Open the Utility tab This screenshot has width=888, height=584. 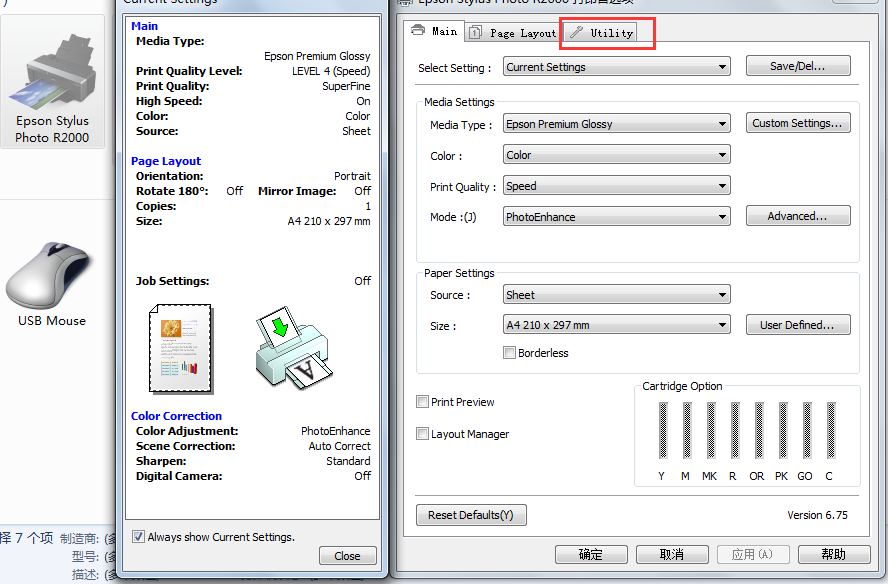[x=600, y=32]
